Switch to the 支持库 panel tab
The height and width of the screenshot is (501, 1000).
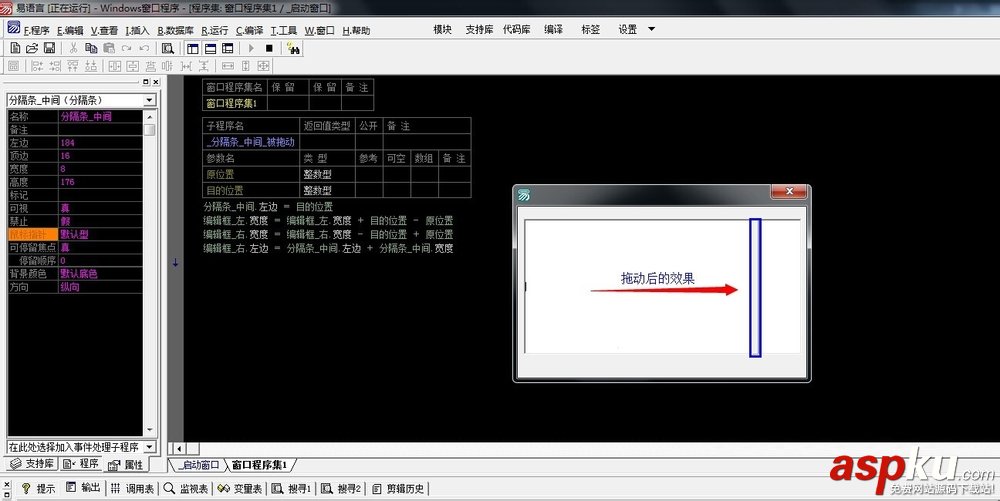point(33,463)
